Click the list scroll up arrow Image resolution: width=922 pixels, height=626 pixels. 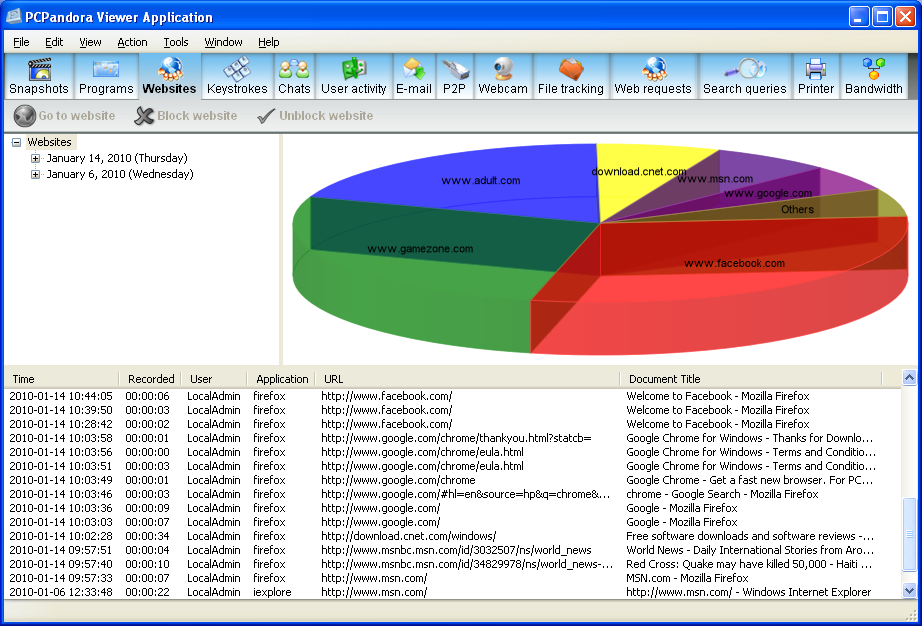tap(909, 378)
